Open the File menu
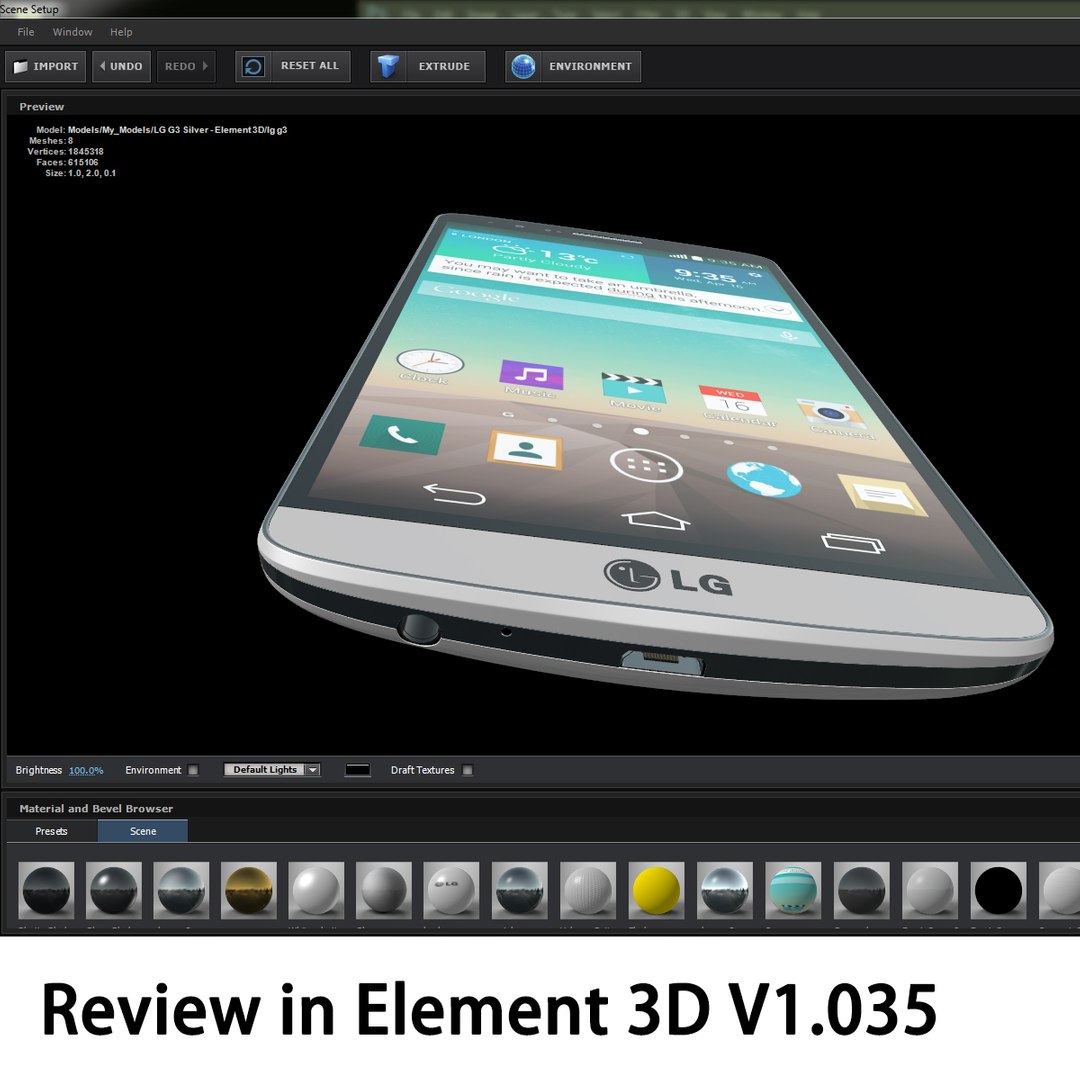 point(25,32)
